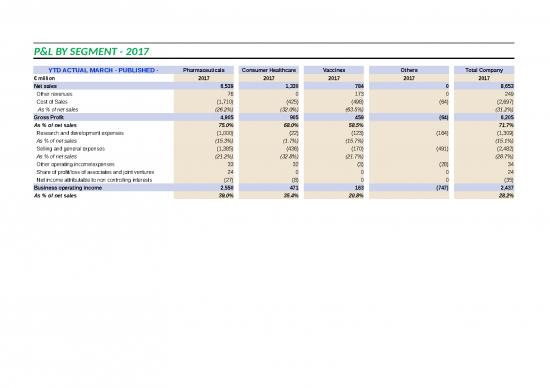Click the 'P&L BY SEGMENT - 2017' title
The image size is (550, 388).
pyautogui.click(x=91, y=52)
